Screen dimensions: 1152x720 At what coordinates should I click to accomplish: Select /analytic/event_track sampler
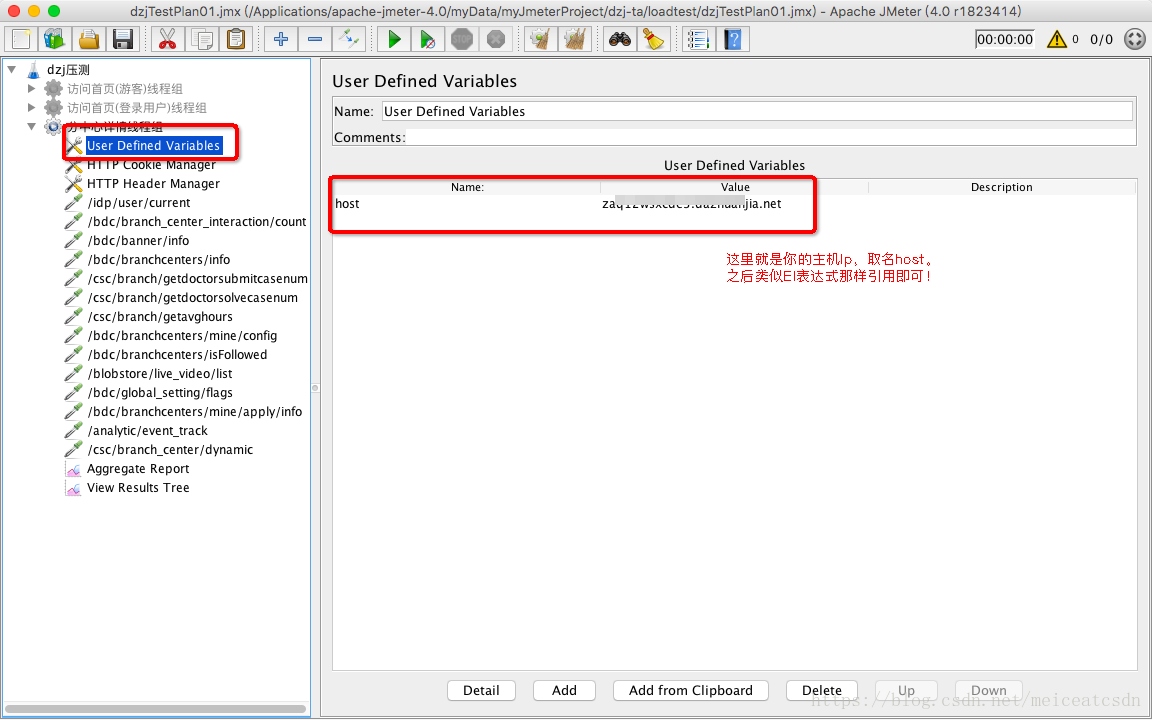(x=148, y=431)
